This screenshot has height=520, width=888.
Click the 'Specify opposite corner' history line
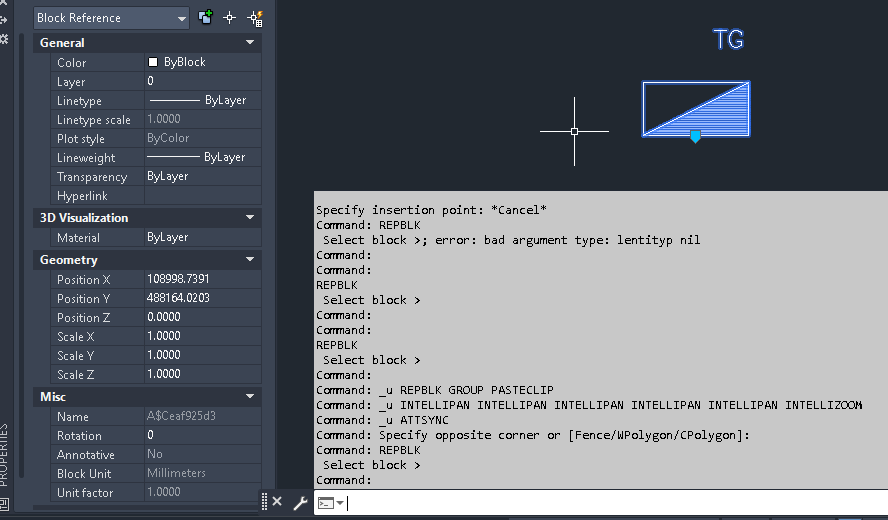click(x=533, y=436)
